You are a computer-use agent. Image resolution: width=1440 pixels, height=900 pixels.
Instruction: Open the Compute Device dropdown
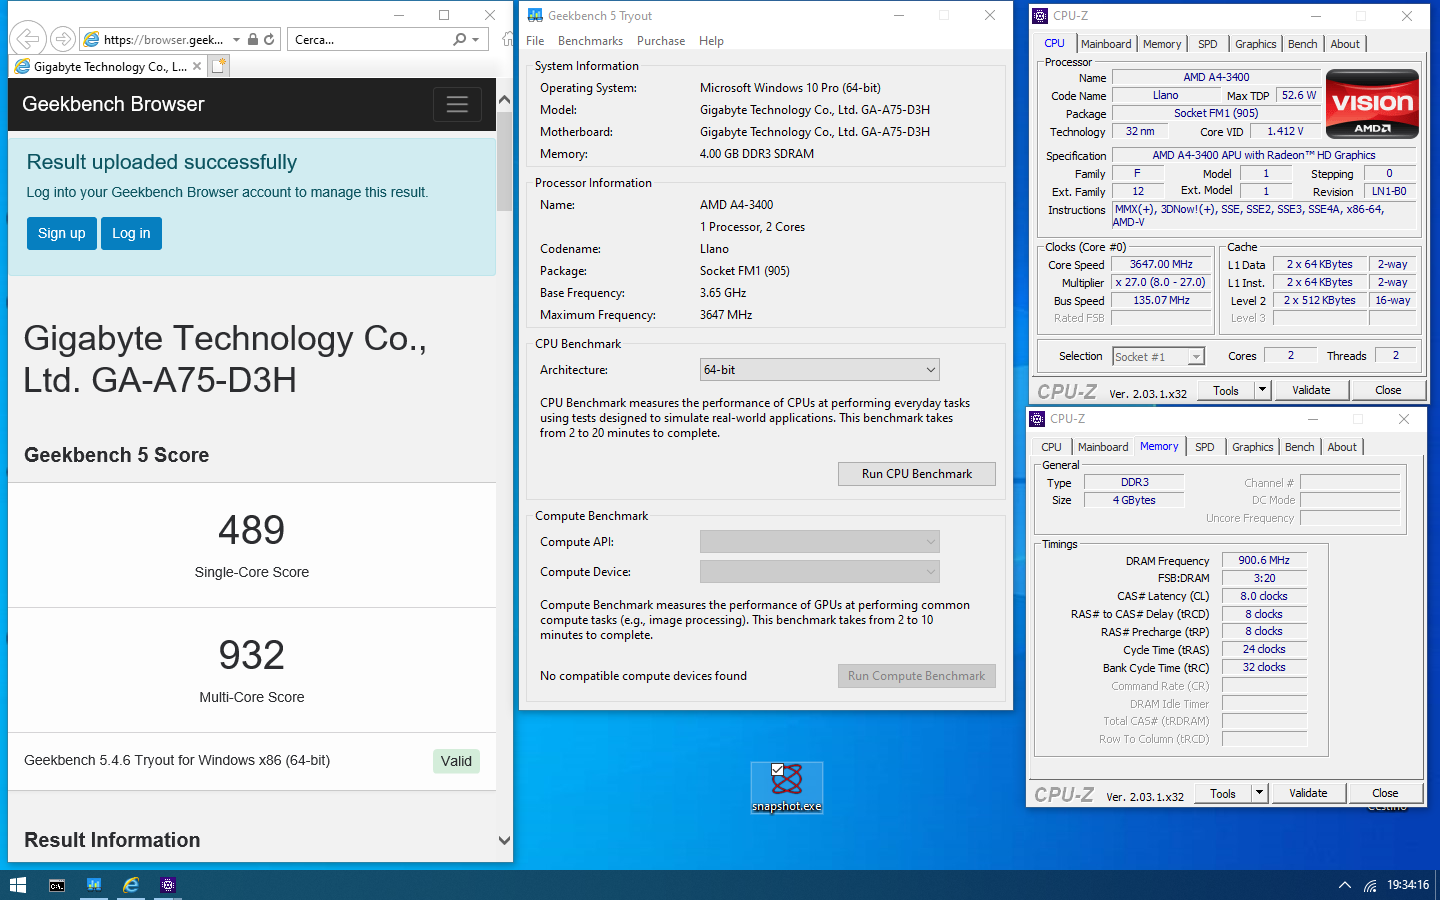tap(819, 572)
